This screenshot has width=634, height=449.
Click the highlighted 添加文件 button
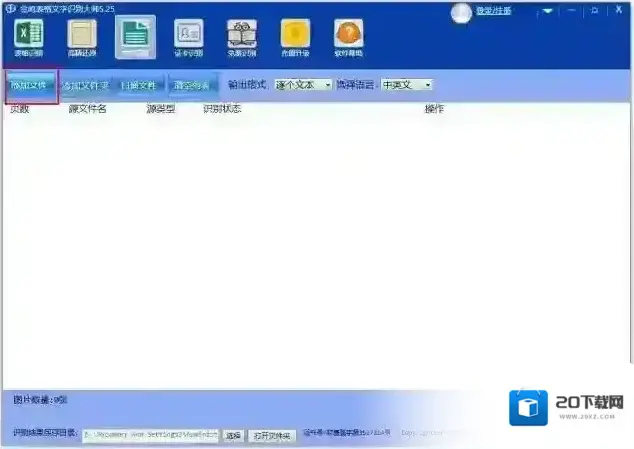tap(32, 86)
